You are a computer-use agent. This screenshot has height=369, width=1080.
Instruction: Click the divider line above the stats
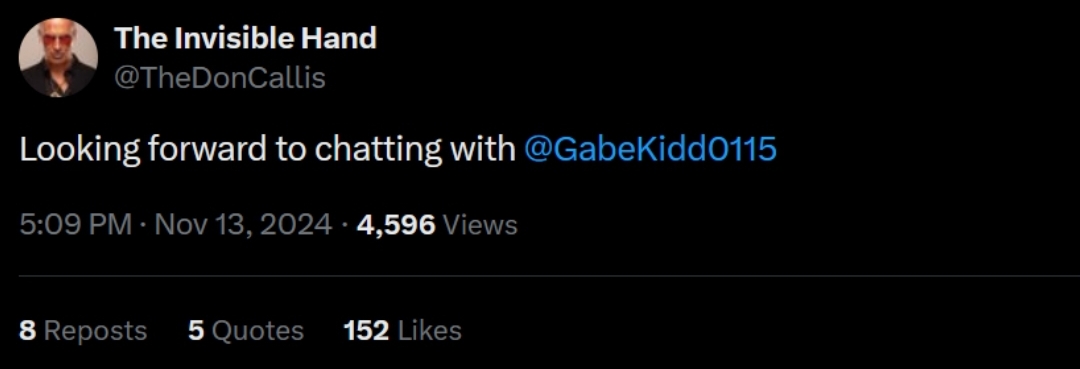pos(549,276)
